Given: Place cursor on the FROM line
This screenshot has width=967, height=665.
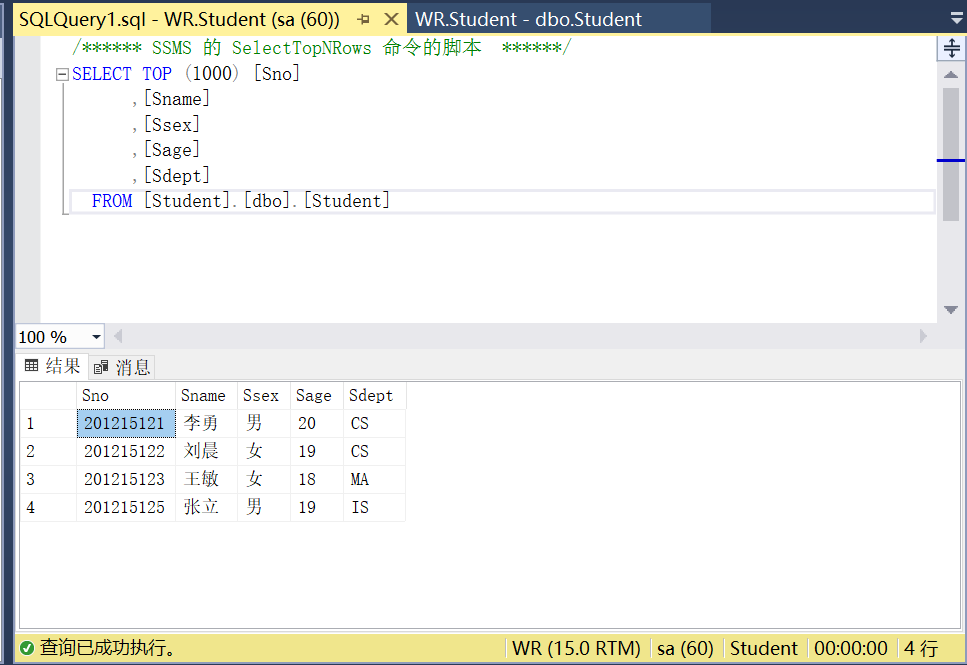Looking at the screenshot, I should click(x=502, y=202).
